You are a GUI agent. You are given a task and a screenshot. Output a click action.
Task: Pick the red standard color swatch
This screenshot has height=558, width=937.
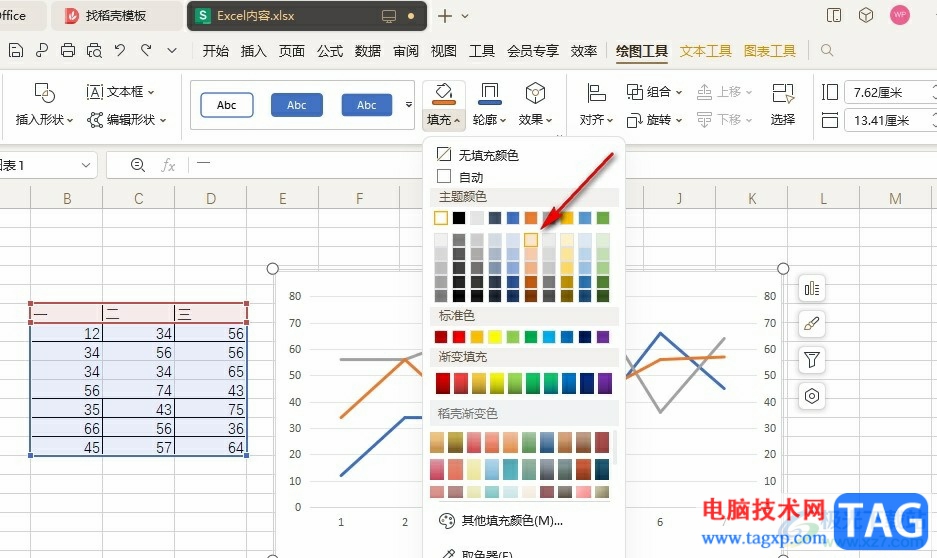[459, 337]
